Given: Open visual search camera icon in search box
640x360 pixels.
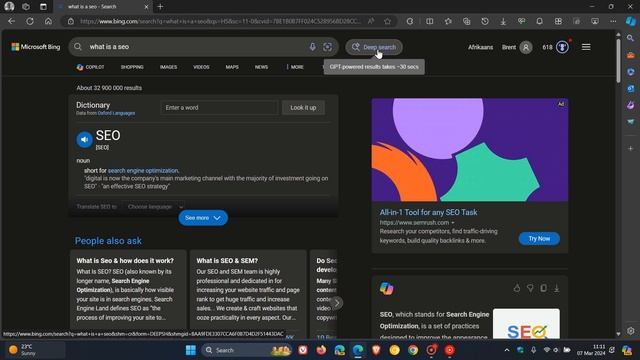Looking at the screenshot, I should point(327,47).
